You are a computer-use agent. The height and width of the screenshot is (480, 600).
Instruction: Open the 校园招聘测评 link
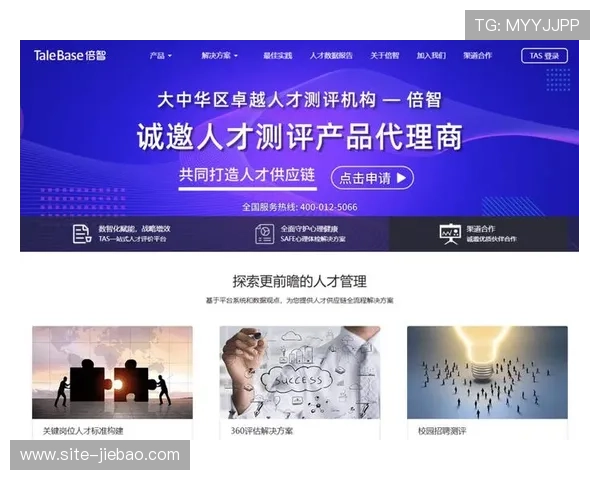442,431
